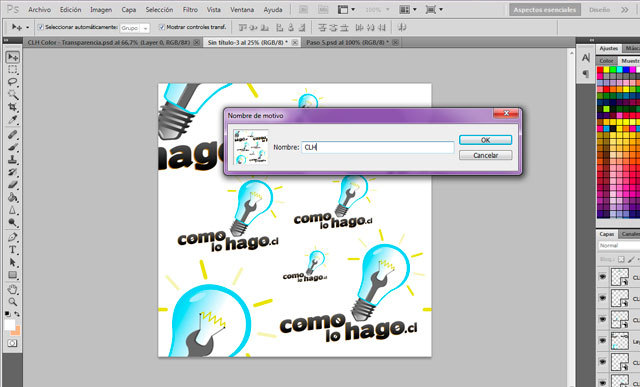Click OK in Nombre de motivo dialog
The width and height of the screenshot is (640, 387).
(x=485, y=140)
